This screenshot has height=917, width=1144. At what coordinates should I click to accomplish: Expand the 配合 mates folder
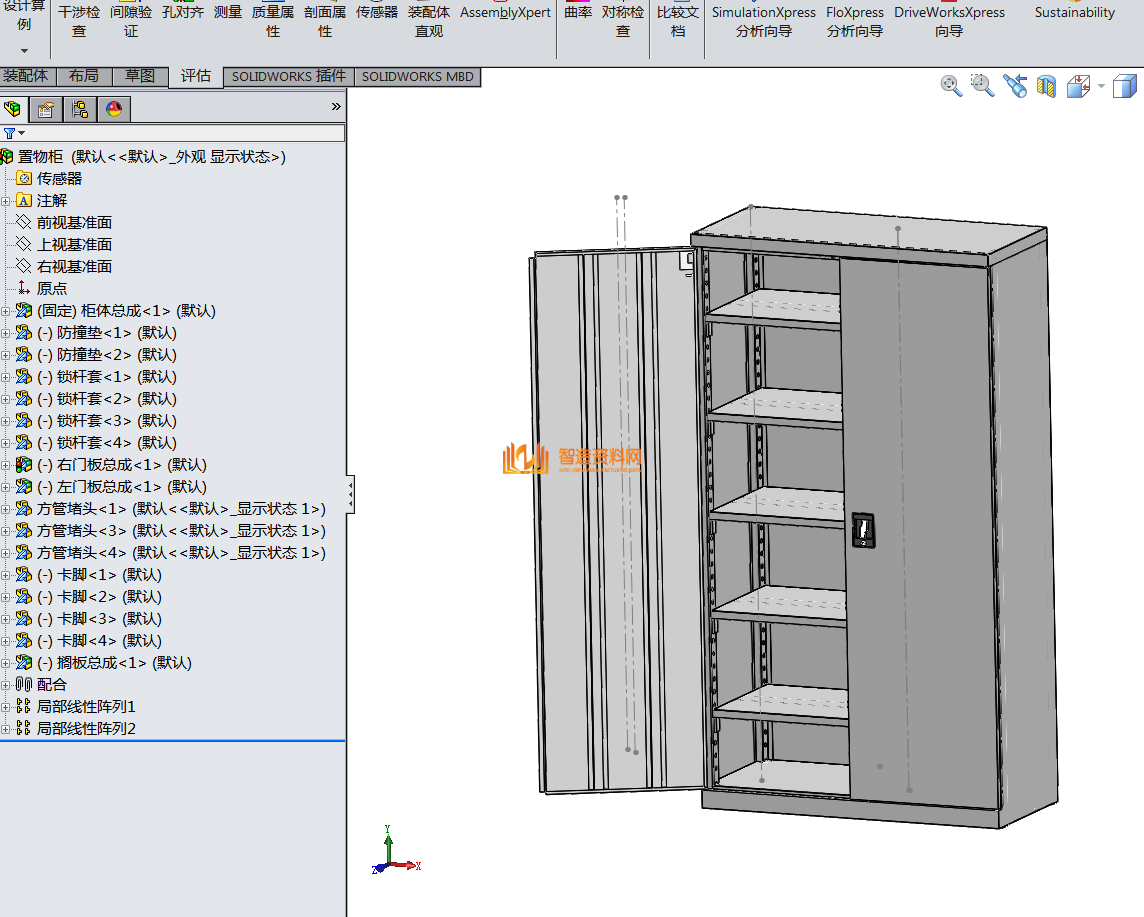pos(6,685)
